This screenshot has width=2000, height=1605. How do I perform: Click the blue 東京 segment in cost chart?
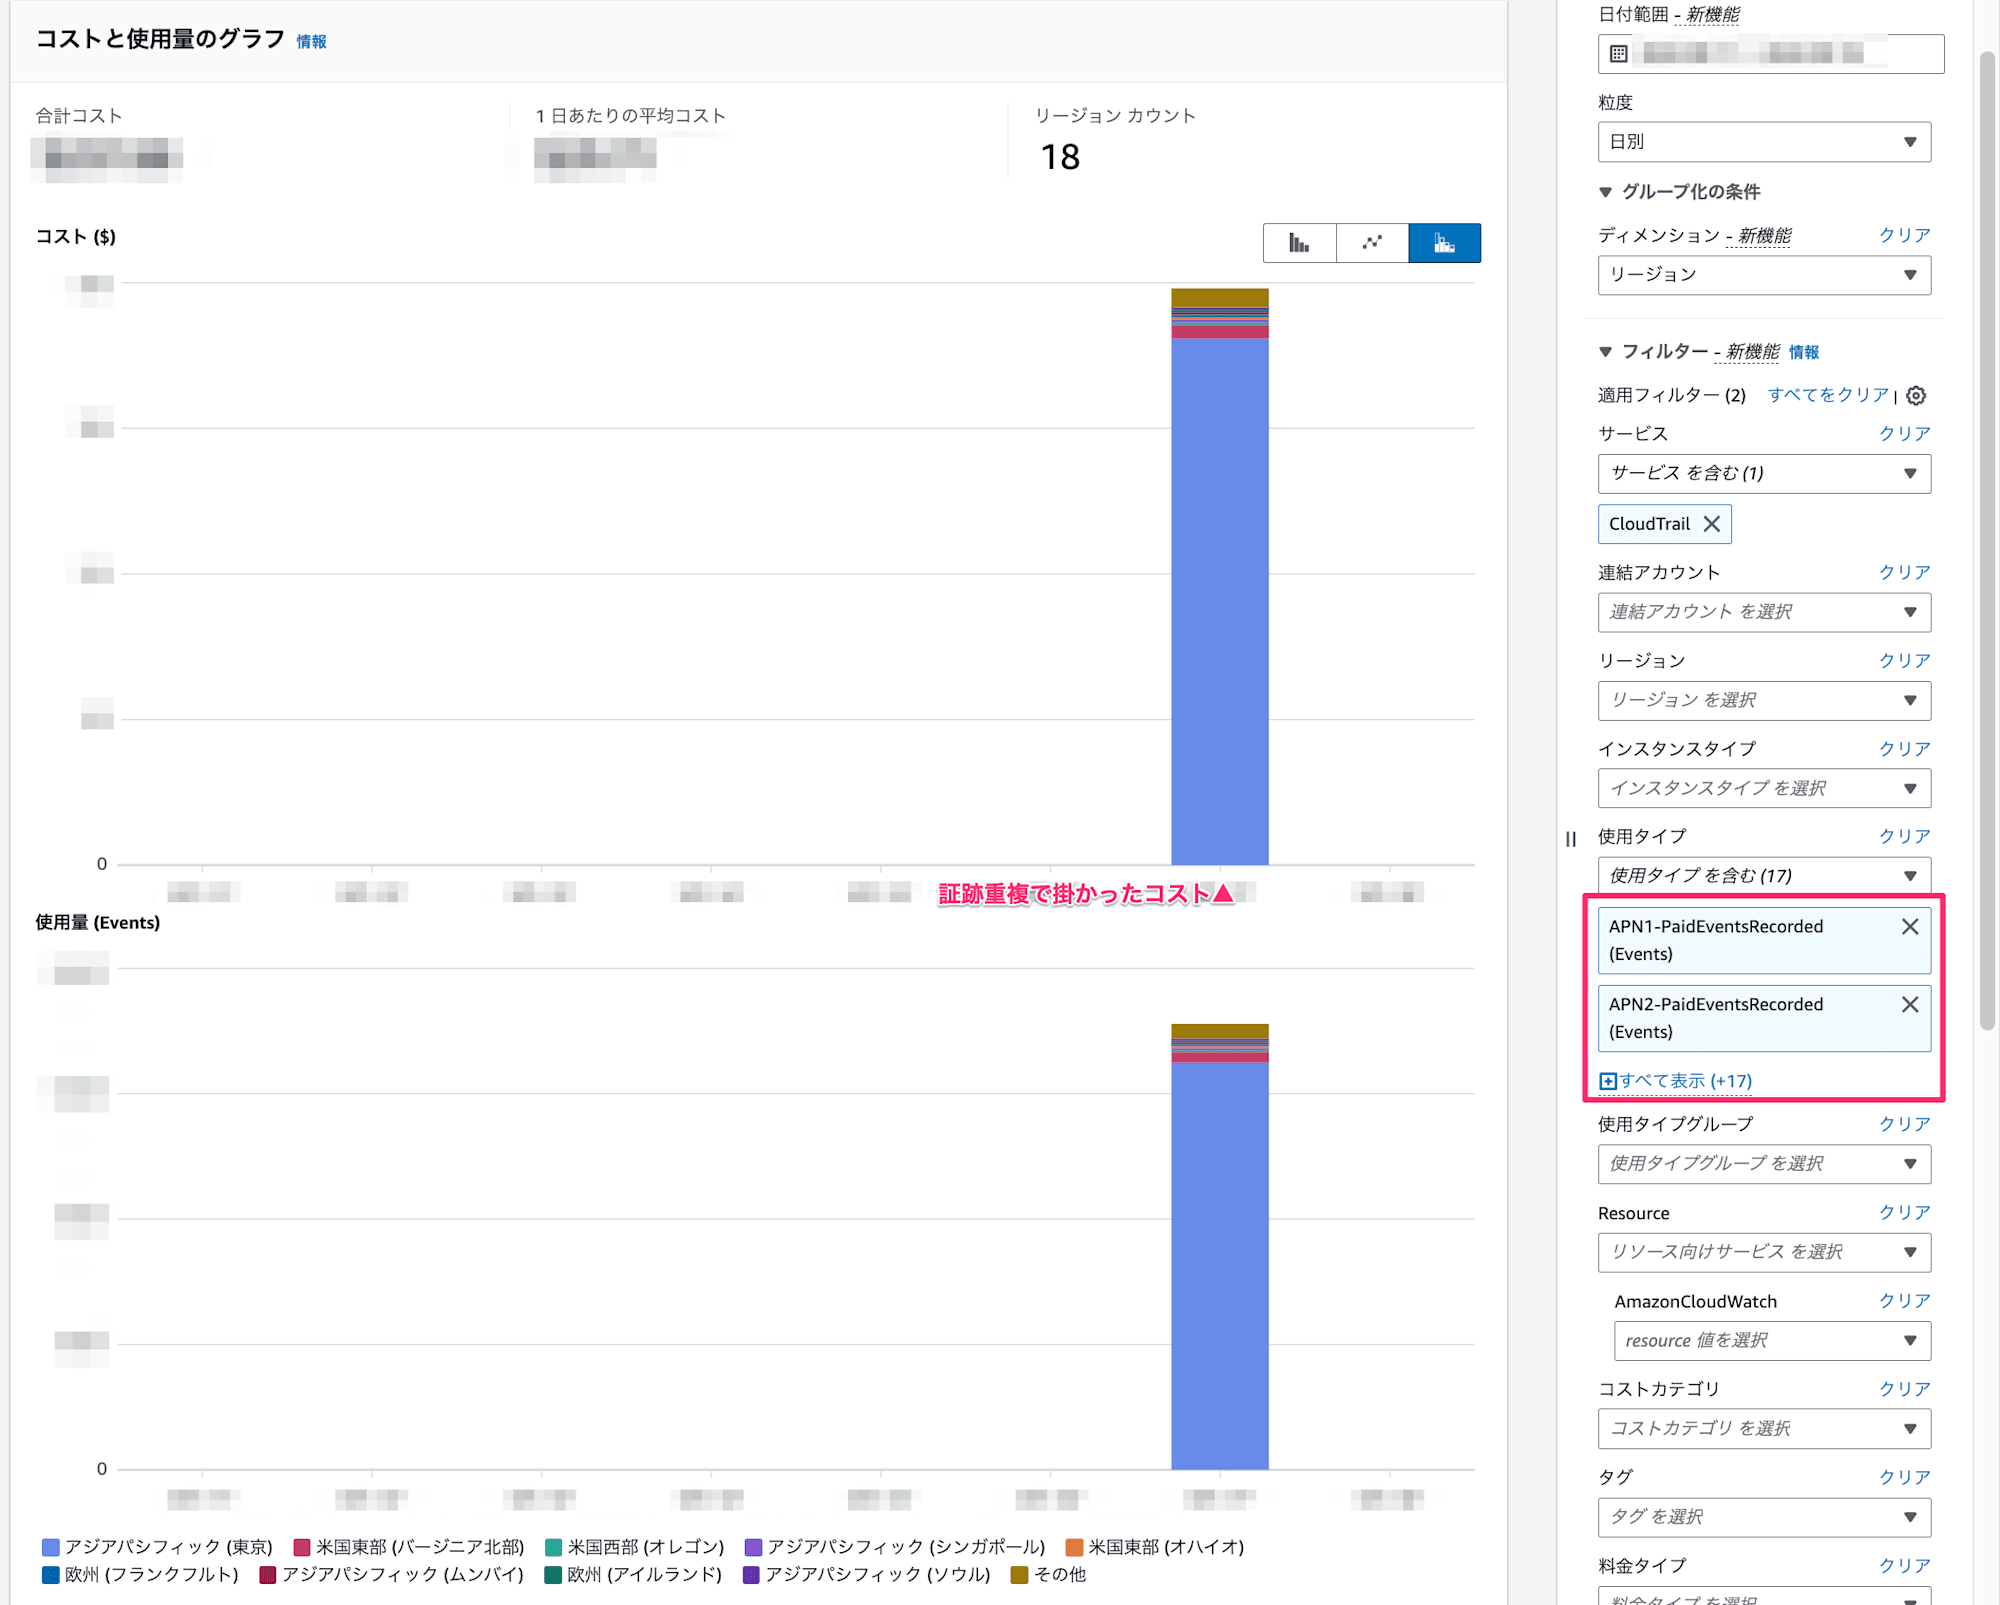tap(1220, 602)
